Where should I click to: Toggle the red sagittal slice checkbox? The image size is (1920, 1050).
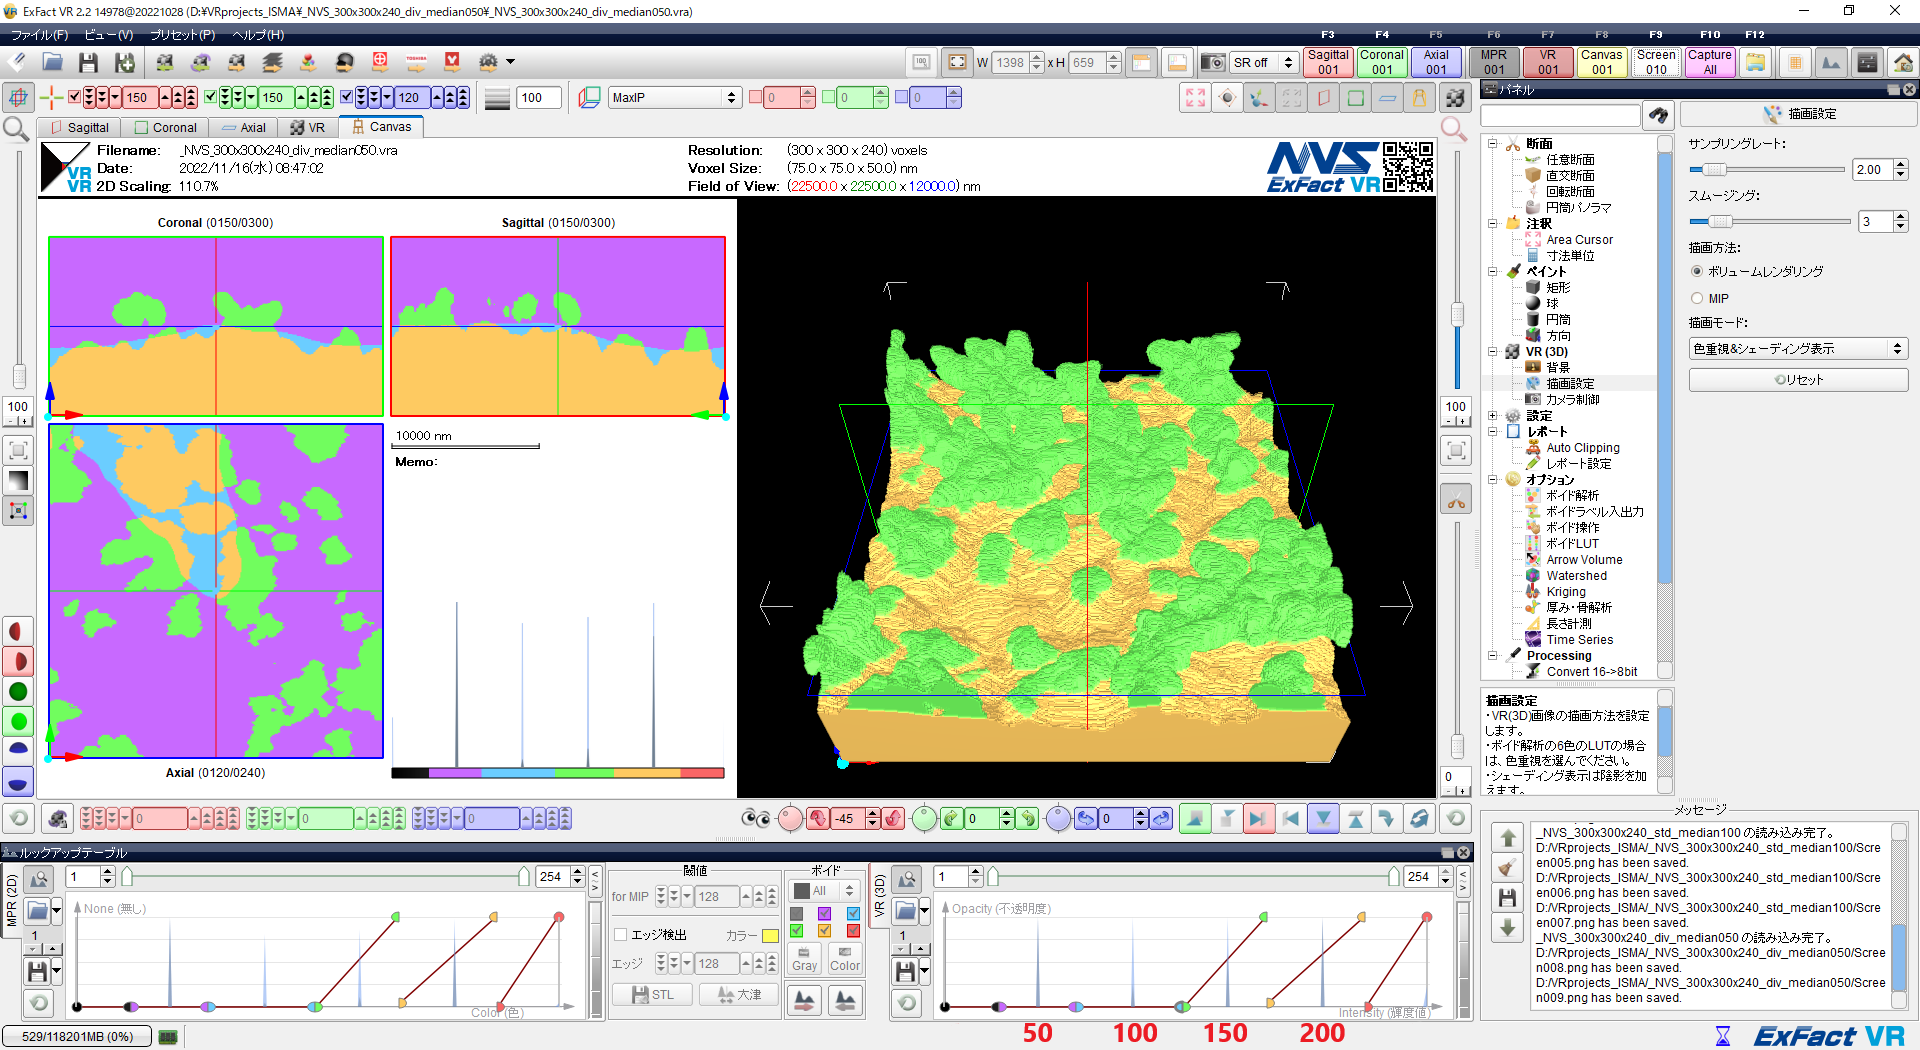74,97
